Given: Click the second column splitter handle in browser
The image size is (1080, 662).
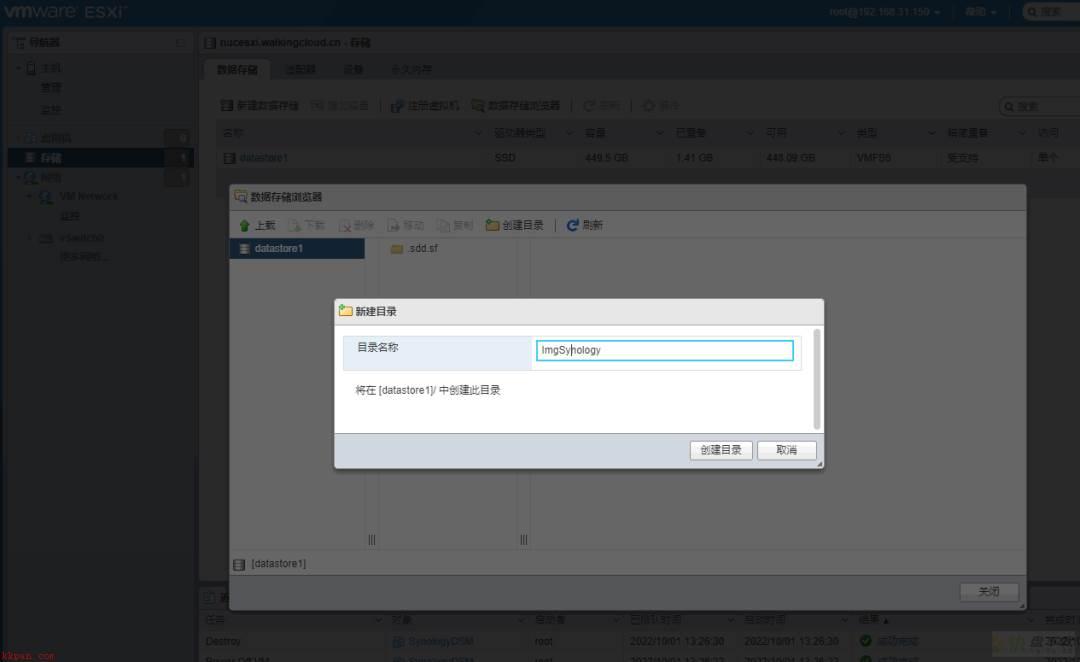Looking at the screenshot, I should [x=523, y=539].
